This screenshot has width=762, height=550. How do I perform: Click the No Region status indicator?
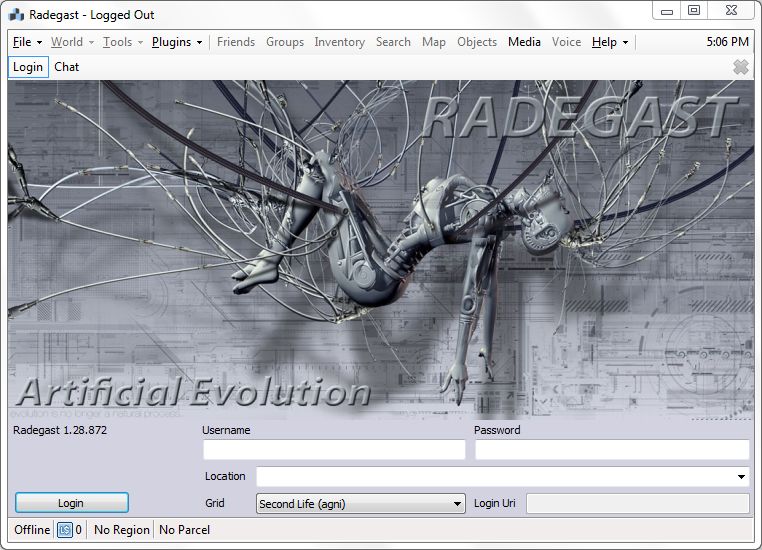click(x=121, y=530)
